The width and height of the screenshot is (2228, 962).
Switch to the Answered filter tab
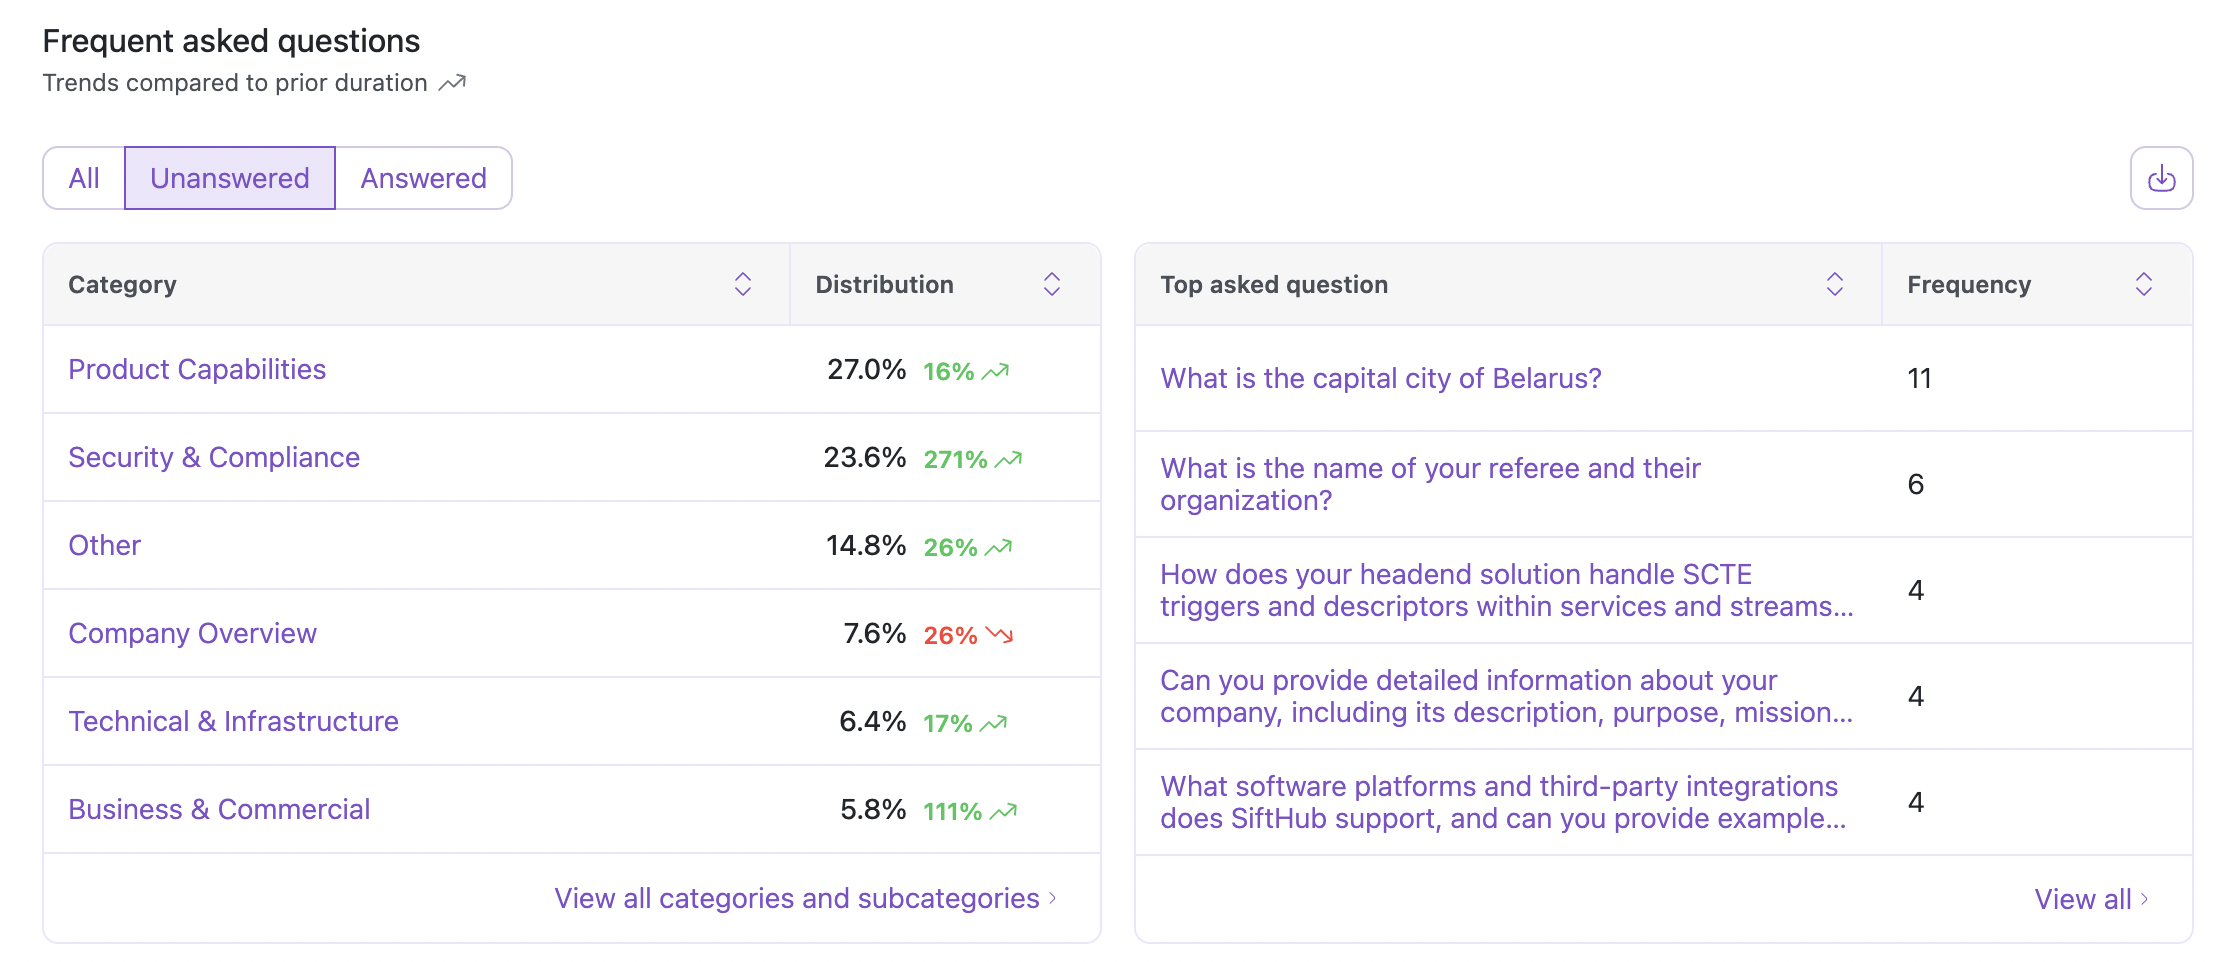(423, 178)
